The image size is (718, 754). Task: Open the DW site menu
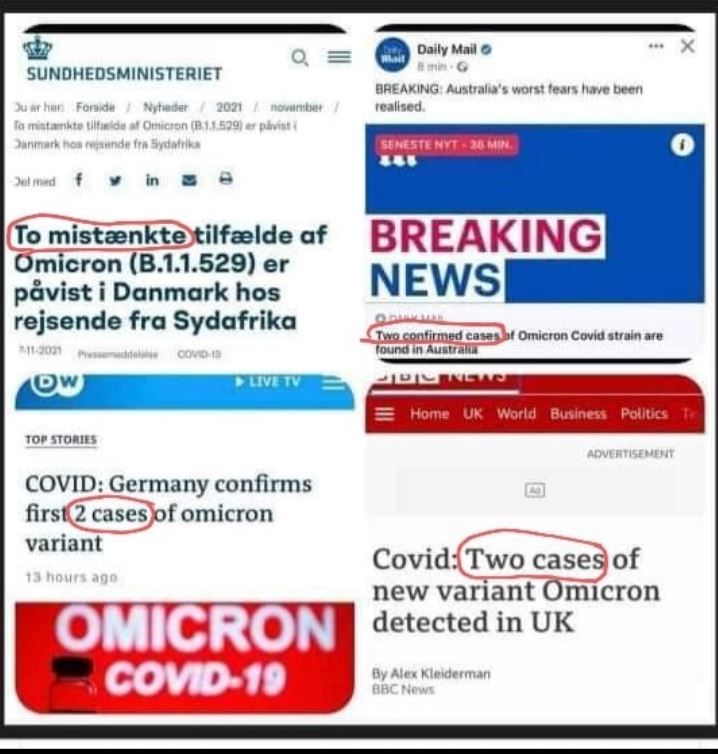333,383
